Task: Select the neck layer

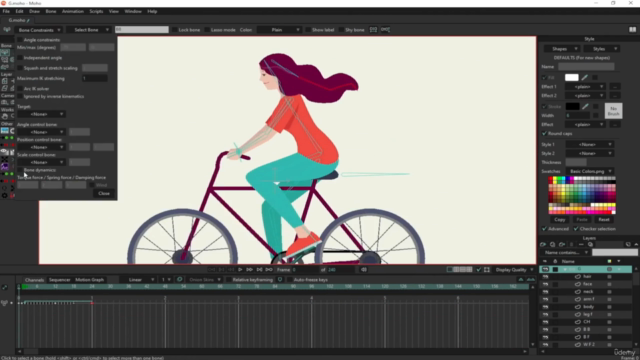Action: 589,292
